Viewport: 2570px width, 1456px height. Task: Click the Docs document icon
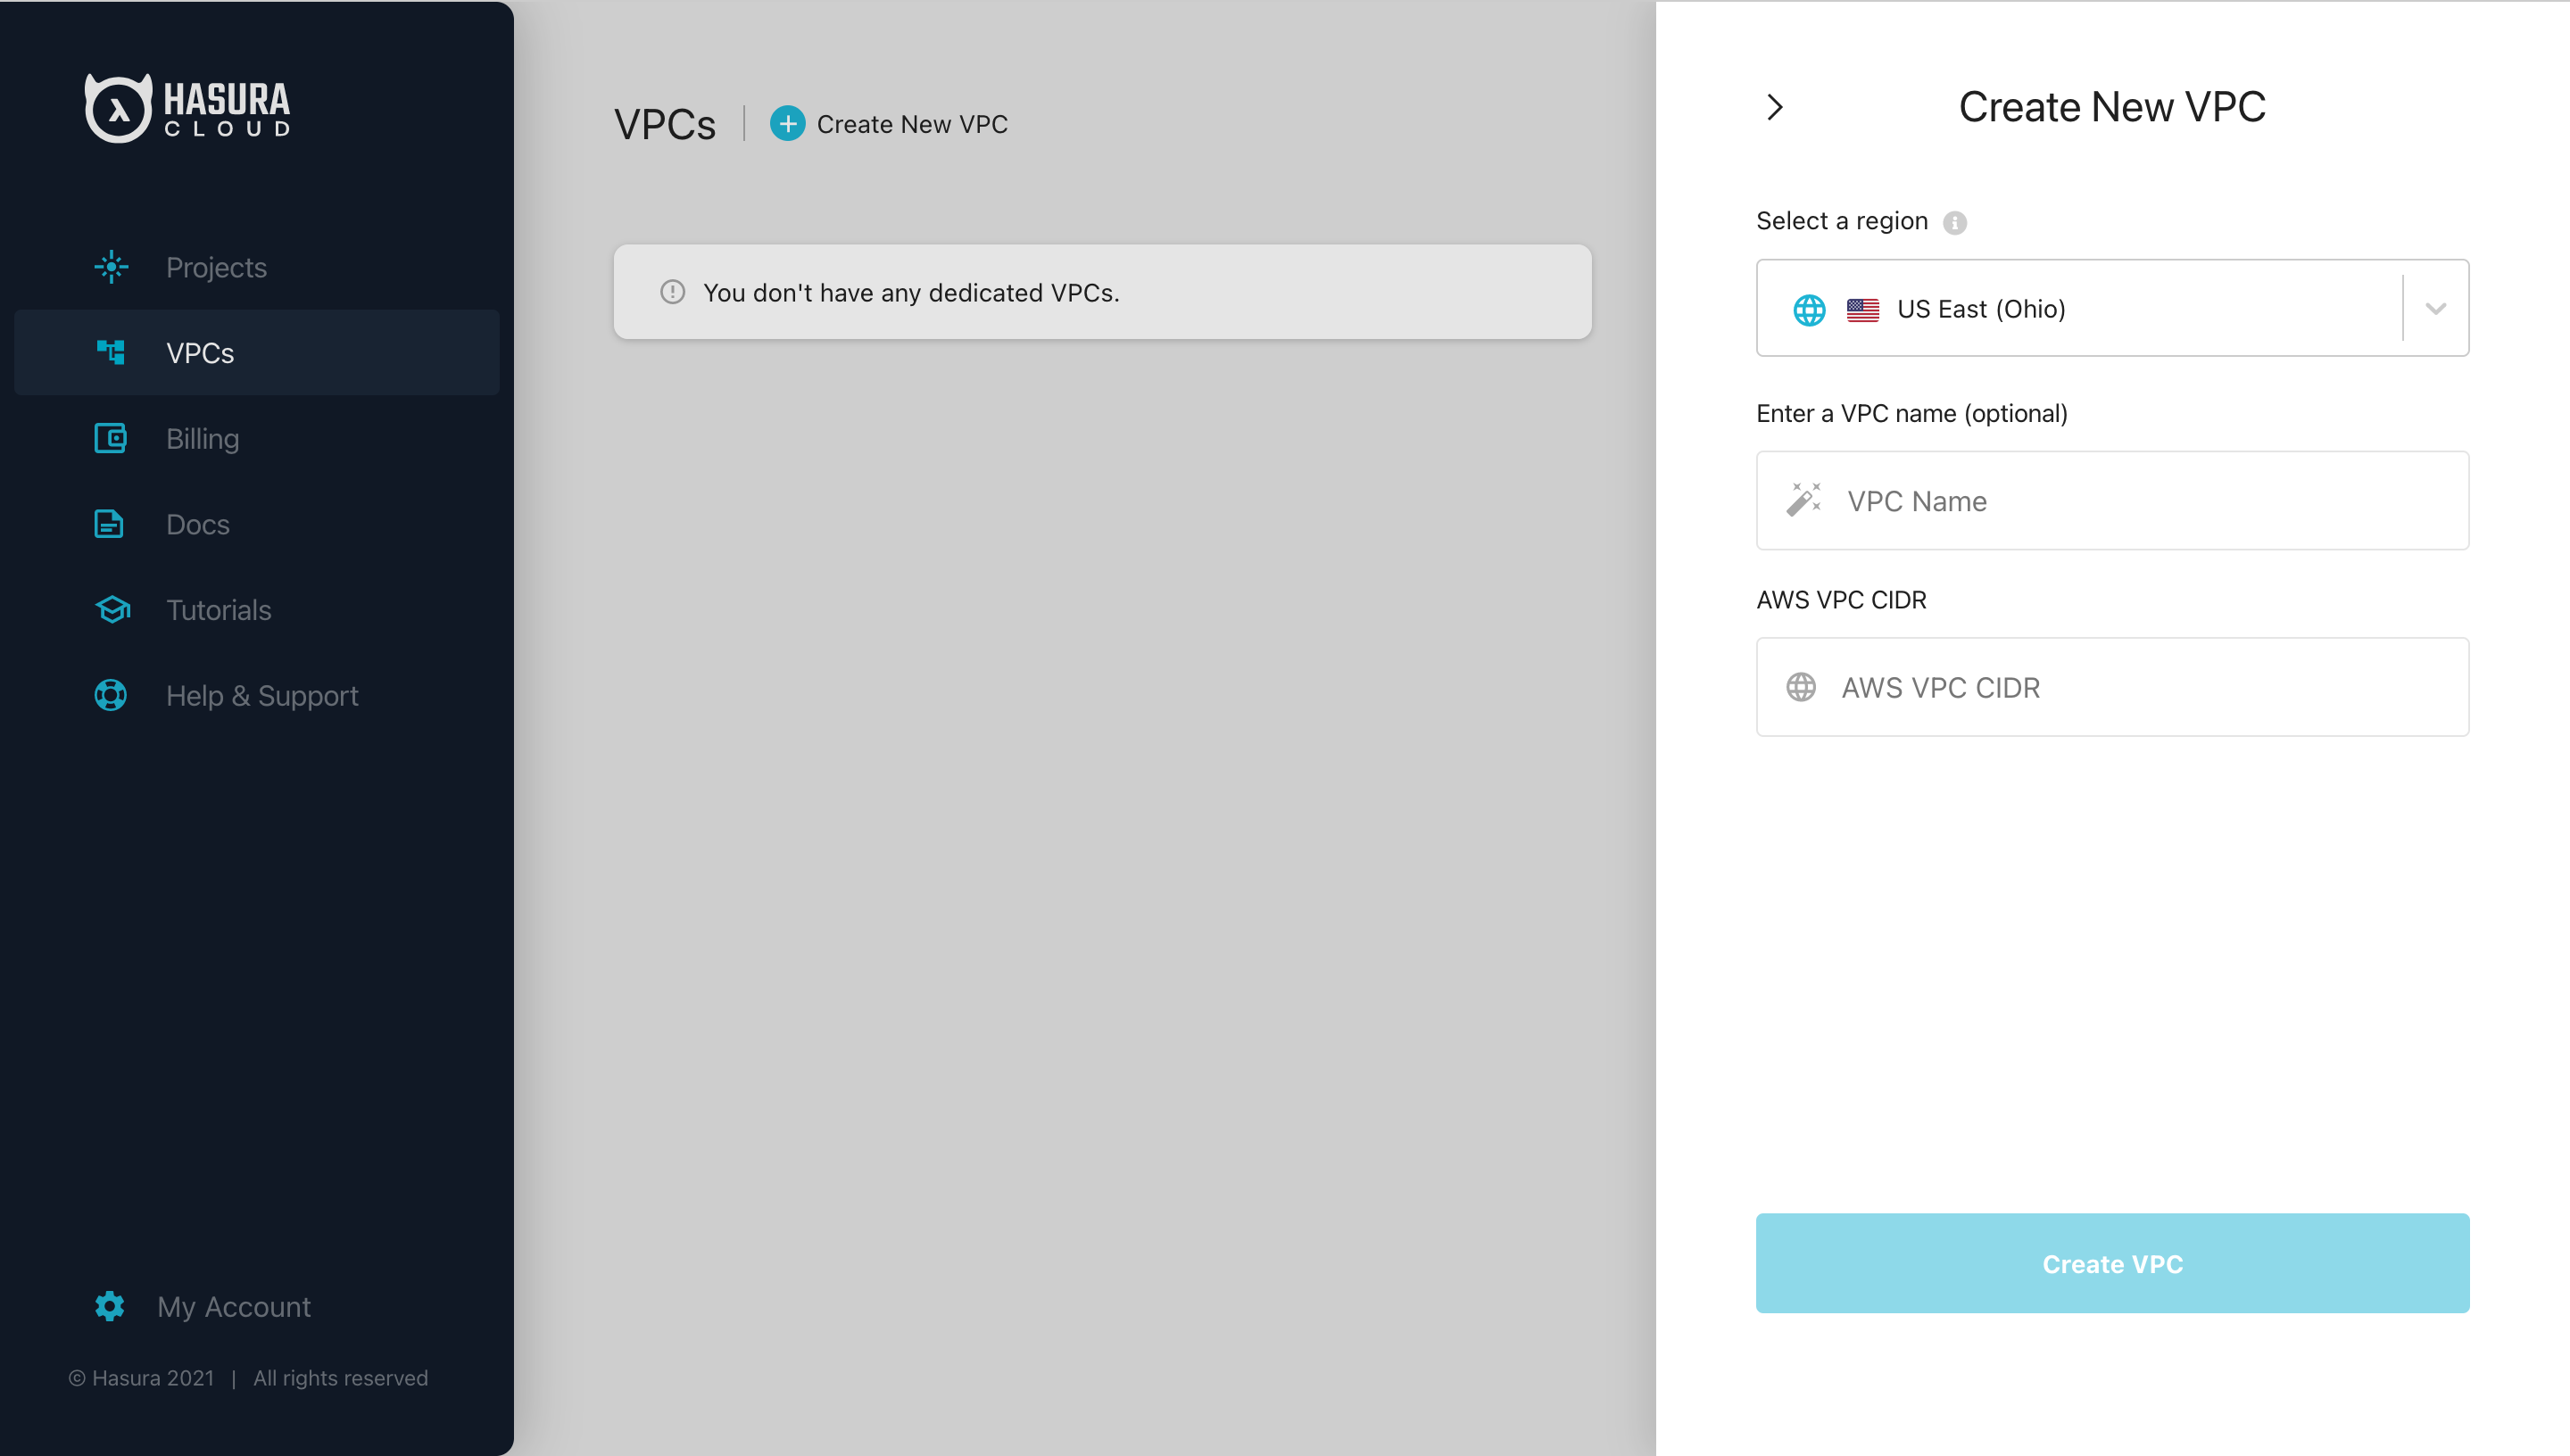coord(109,524)
